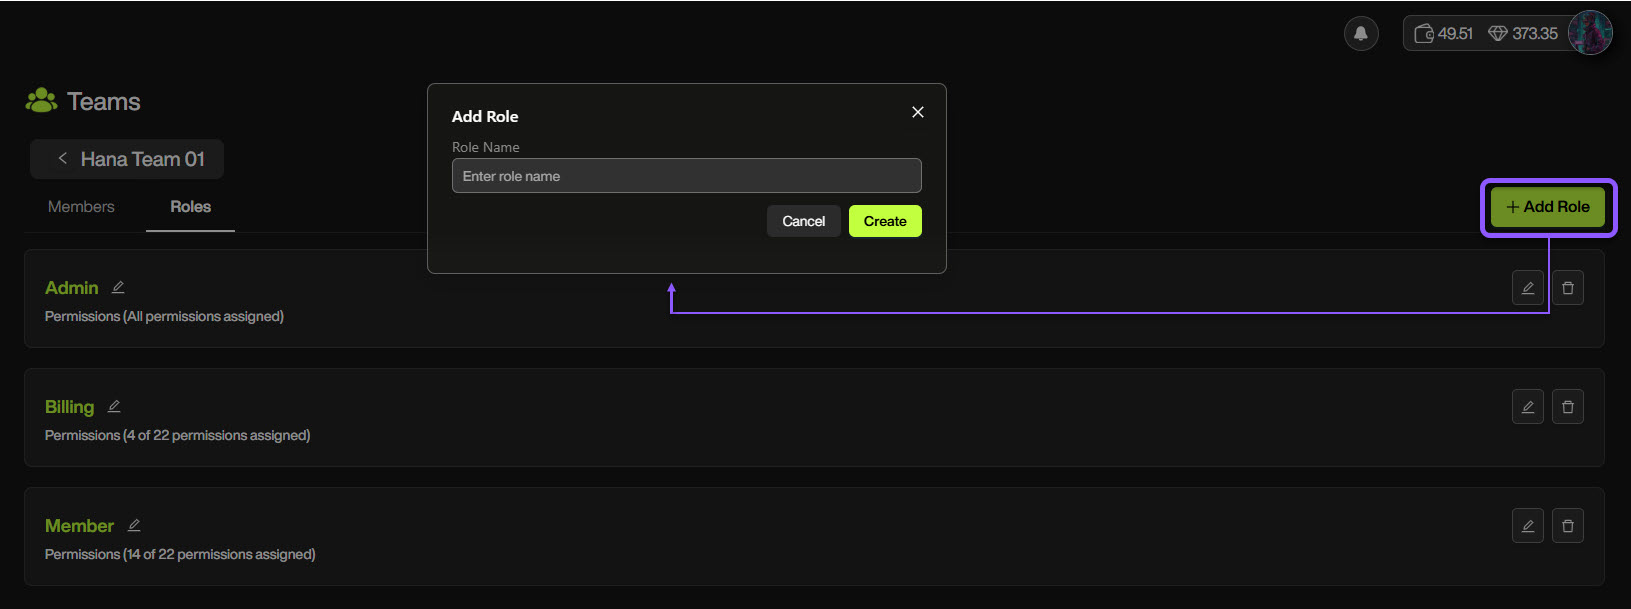Close the Add Role dialog

(917, 112)
